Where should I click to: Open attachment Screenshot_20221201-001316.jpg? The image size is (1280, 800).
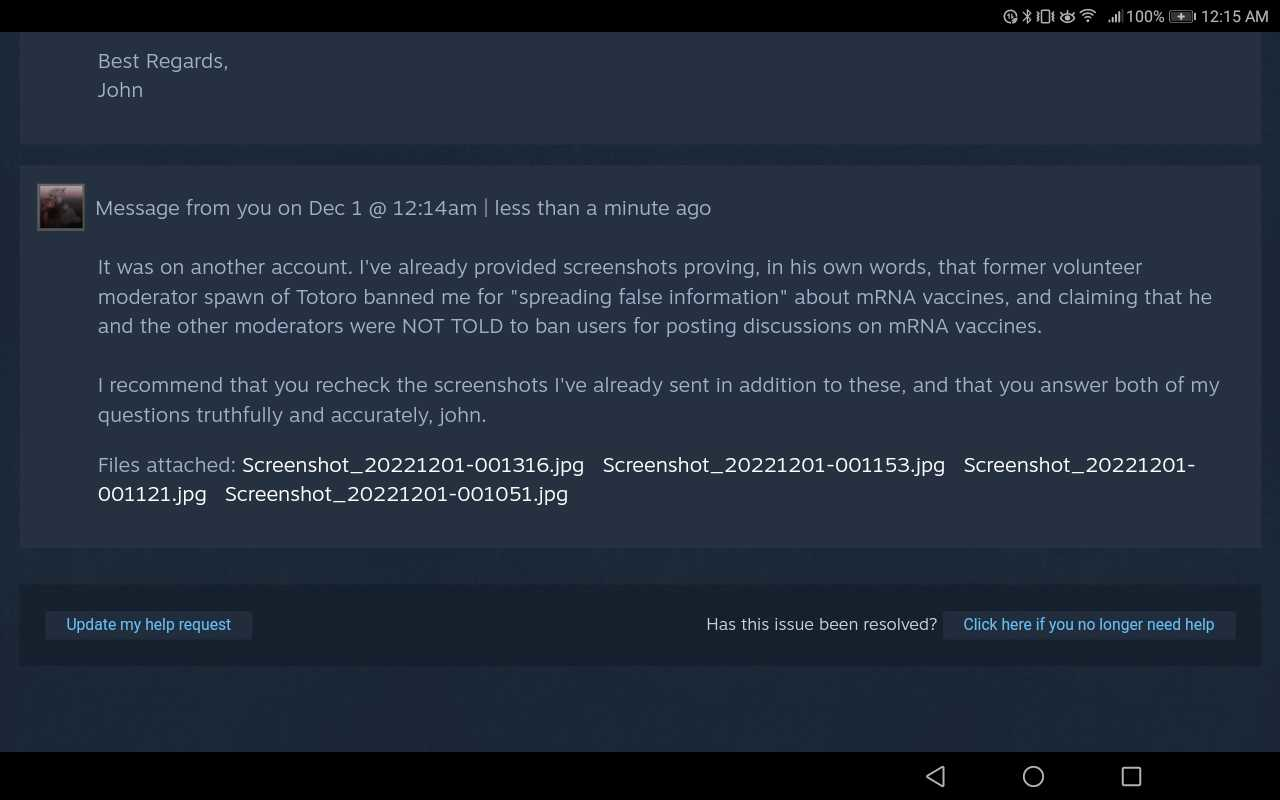(413, 465)
